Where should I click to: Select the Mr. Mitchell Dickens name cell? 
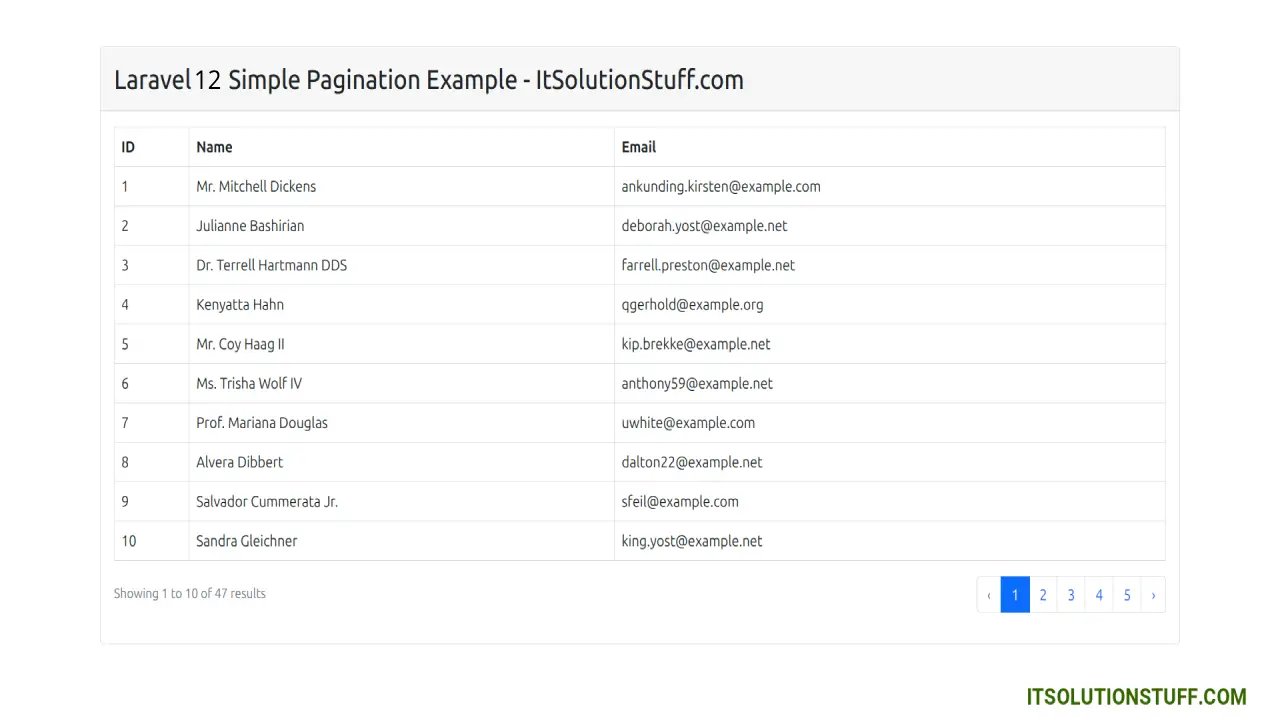pos(256,186)
